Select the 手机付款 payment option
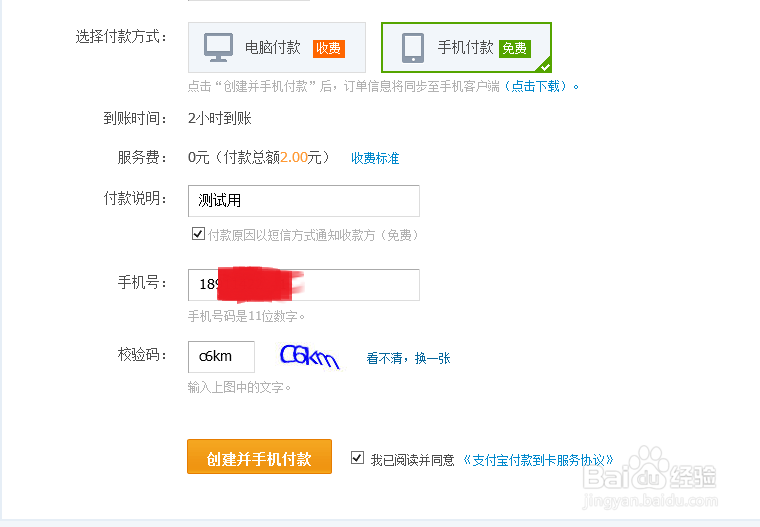The image size is (760, 527). [466, 48]
